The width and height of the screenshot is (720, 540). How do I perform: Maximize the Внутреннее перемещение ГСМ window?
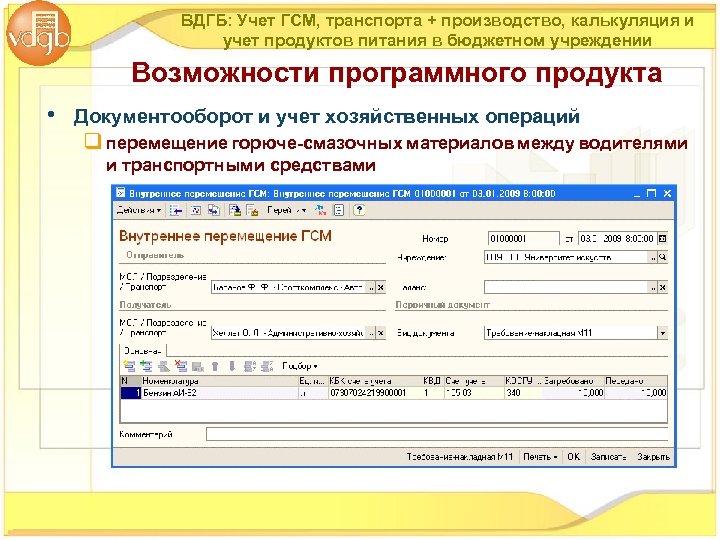(652, 194)
